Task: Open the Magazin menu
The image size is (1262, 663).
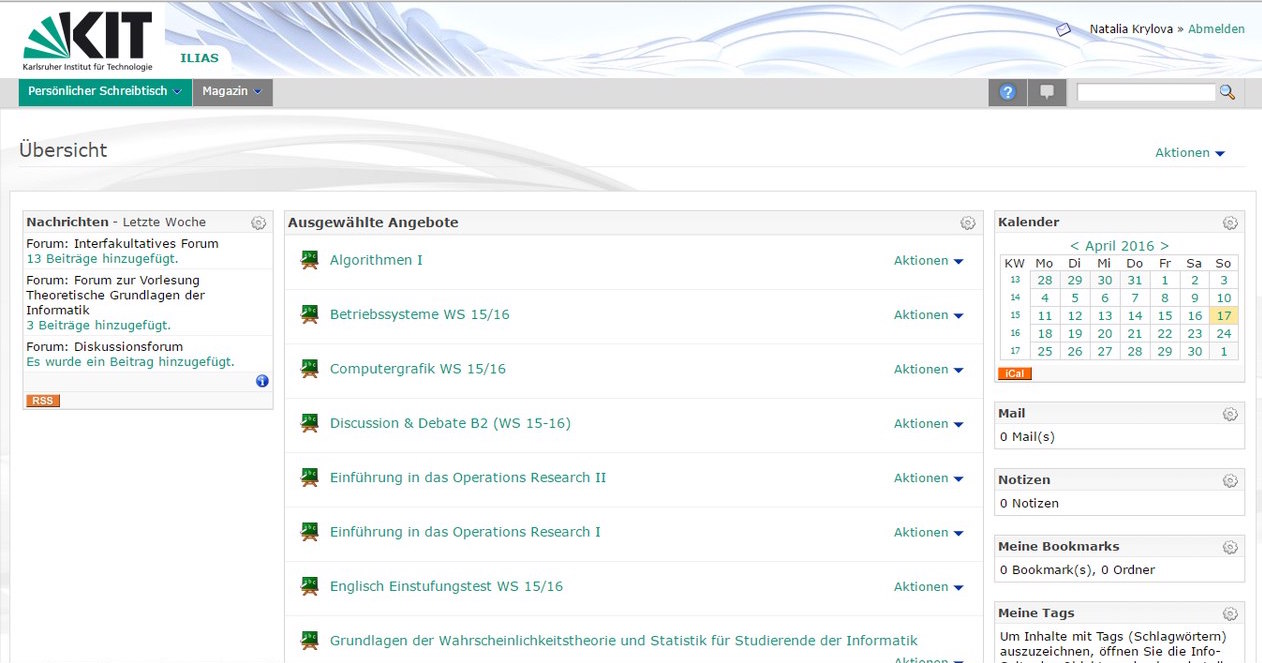Action: (231, 92)
